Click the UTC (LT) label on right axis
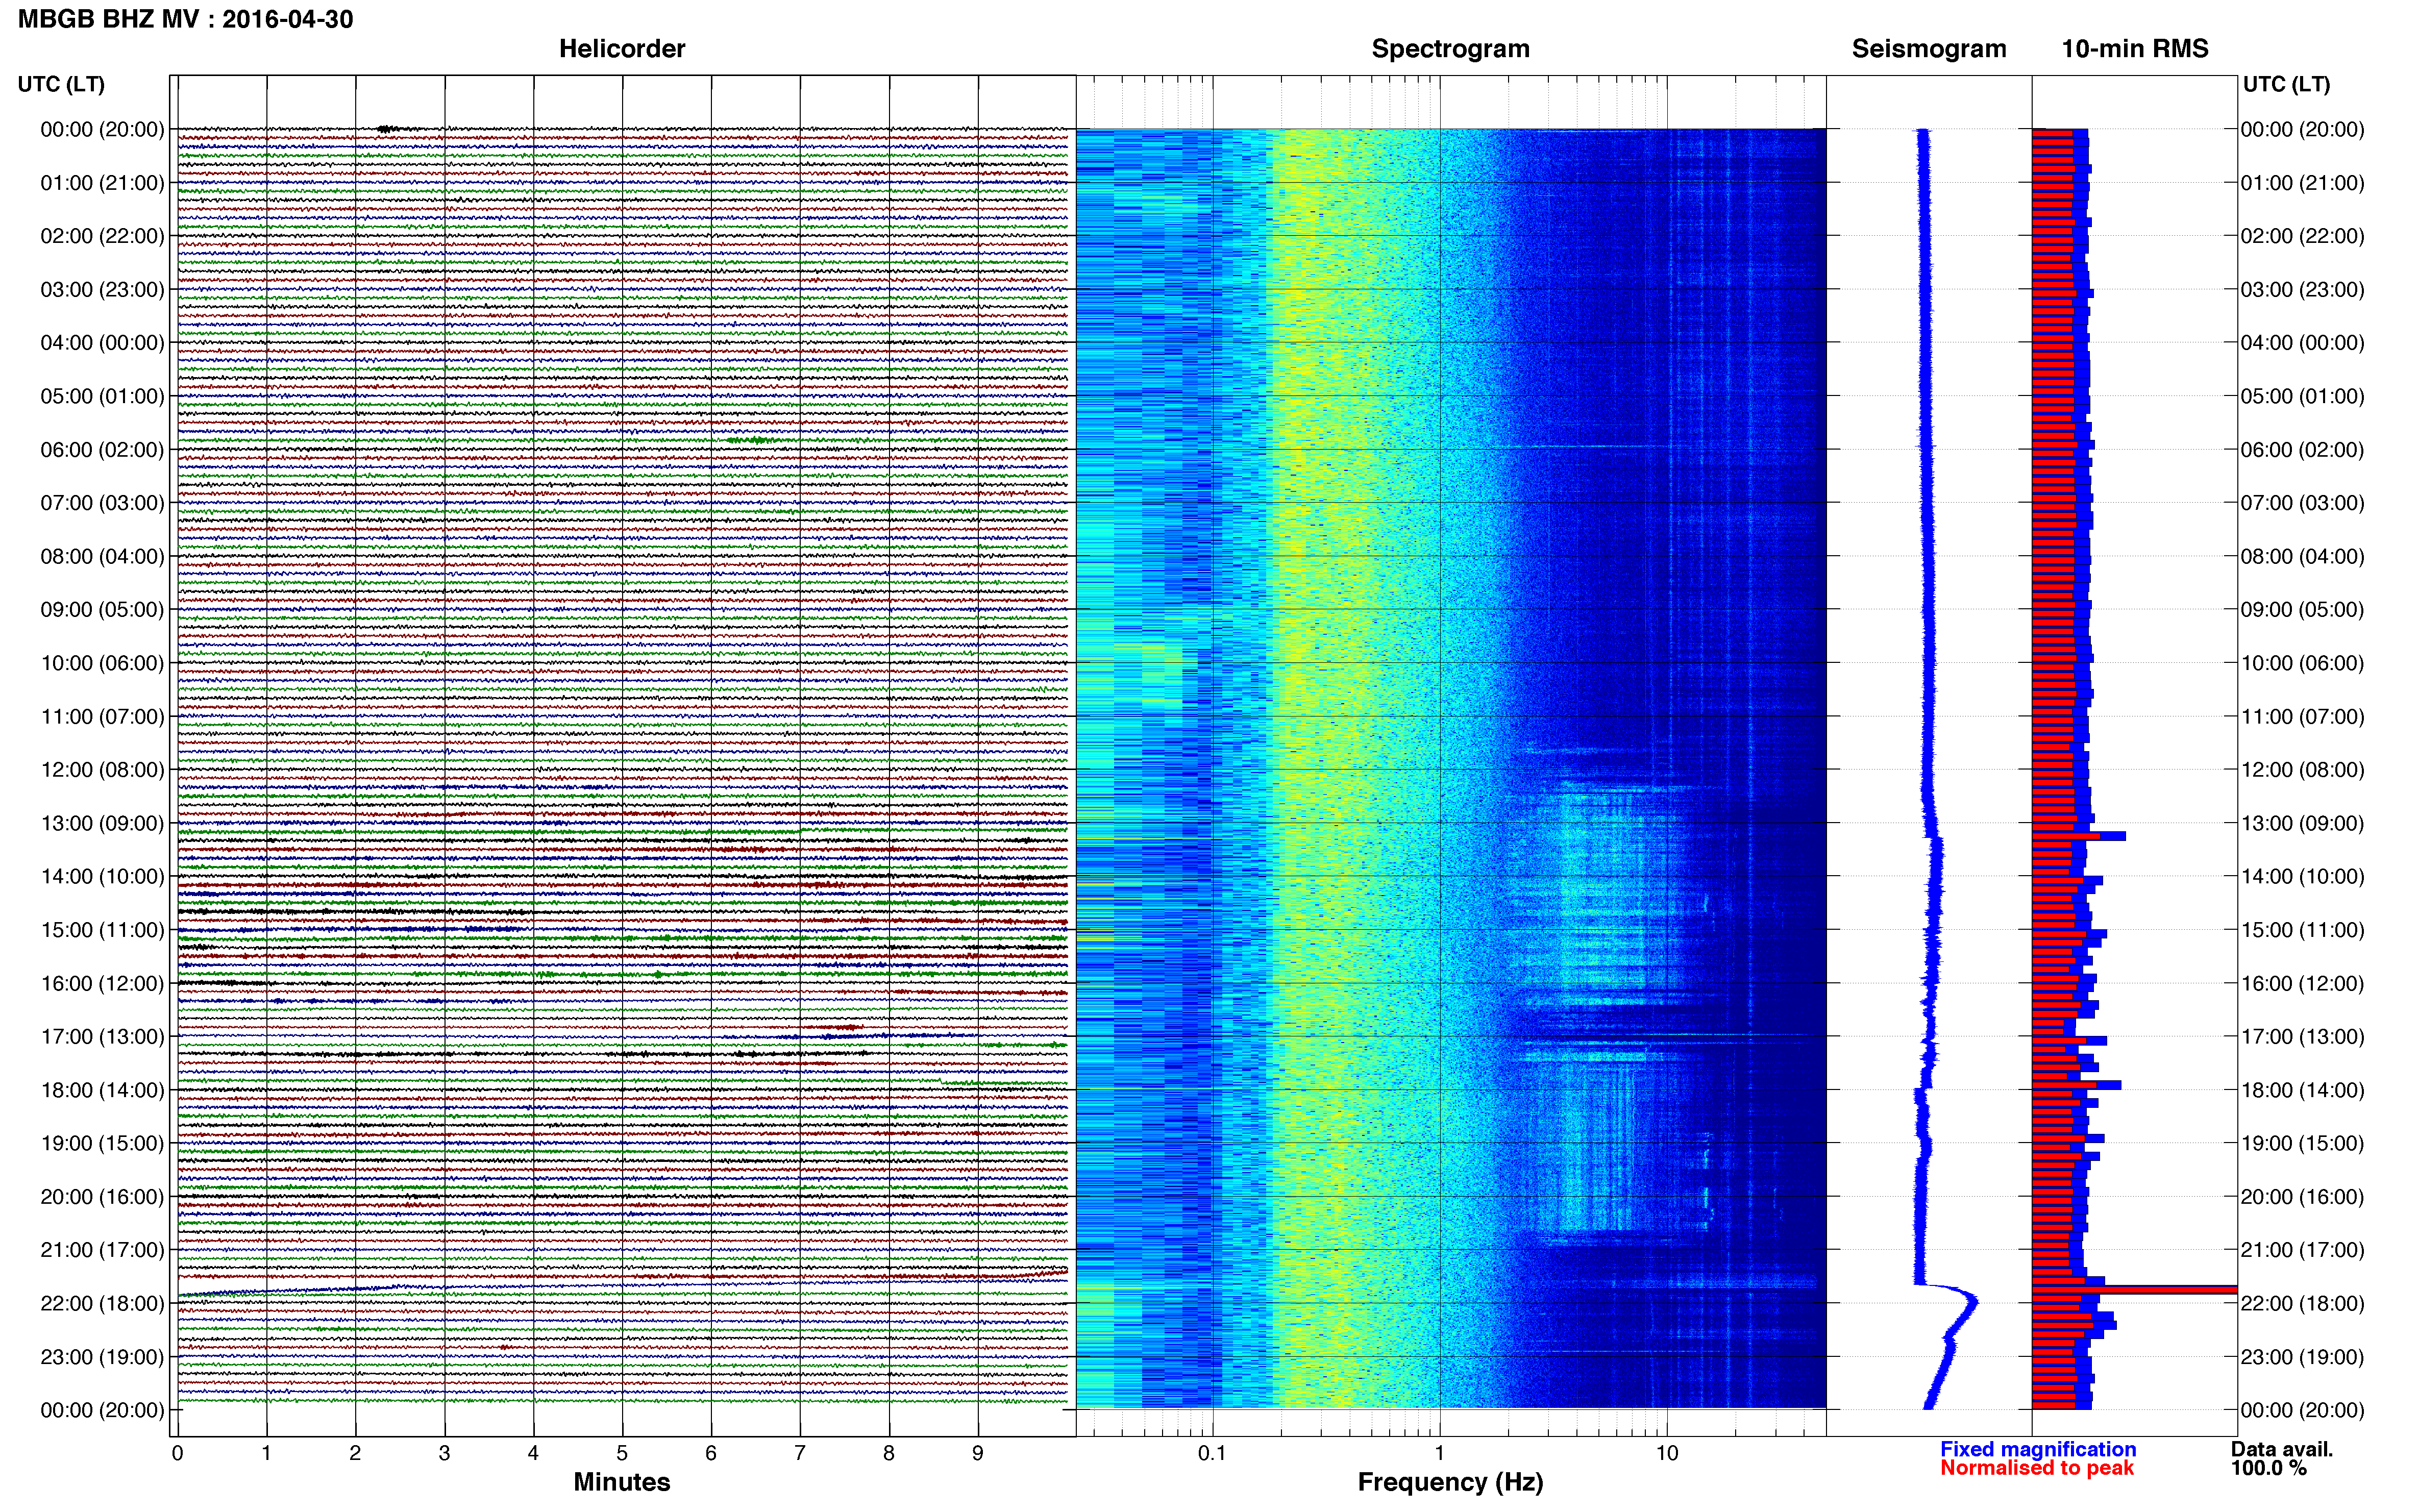This screenshot has height=1512, width=2419. coord(2286,84)
